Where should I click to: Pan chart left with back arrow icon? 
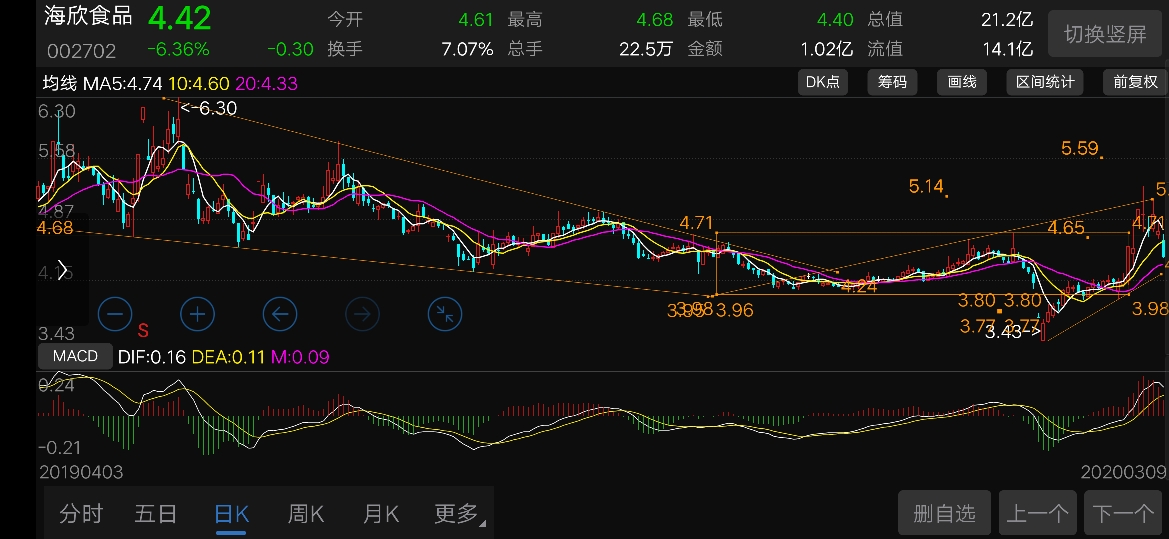point(280,314)
